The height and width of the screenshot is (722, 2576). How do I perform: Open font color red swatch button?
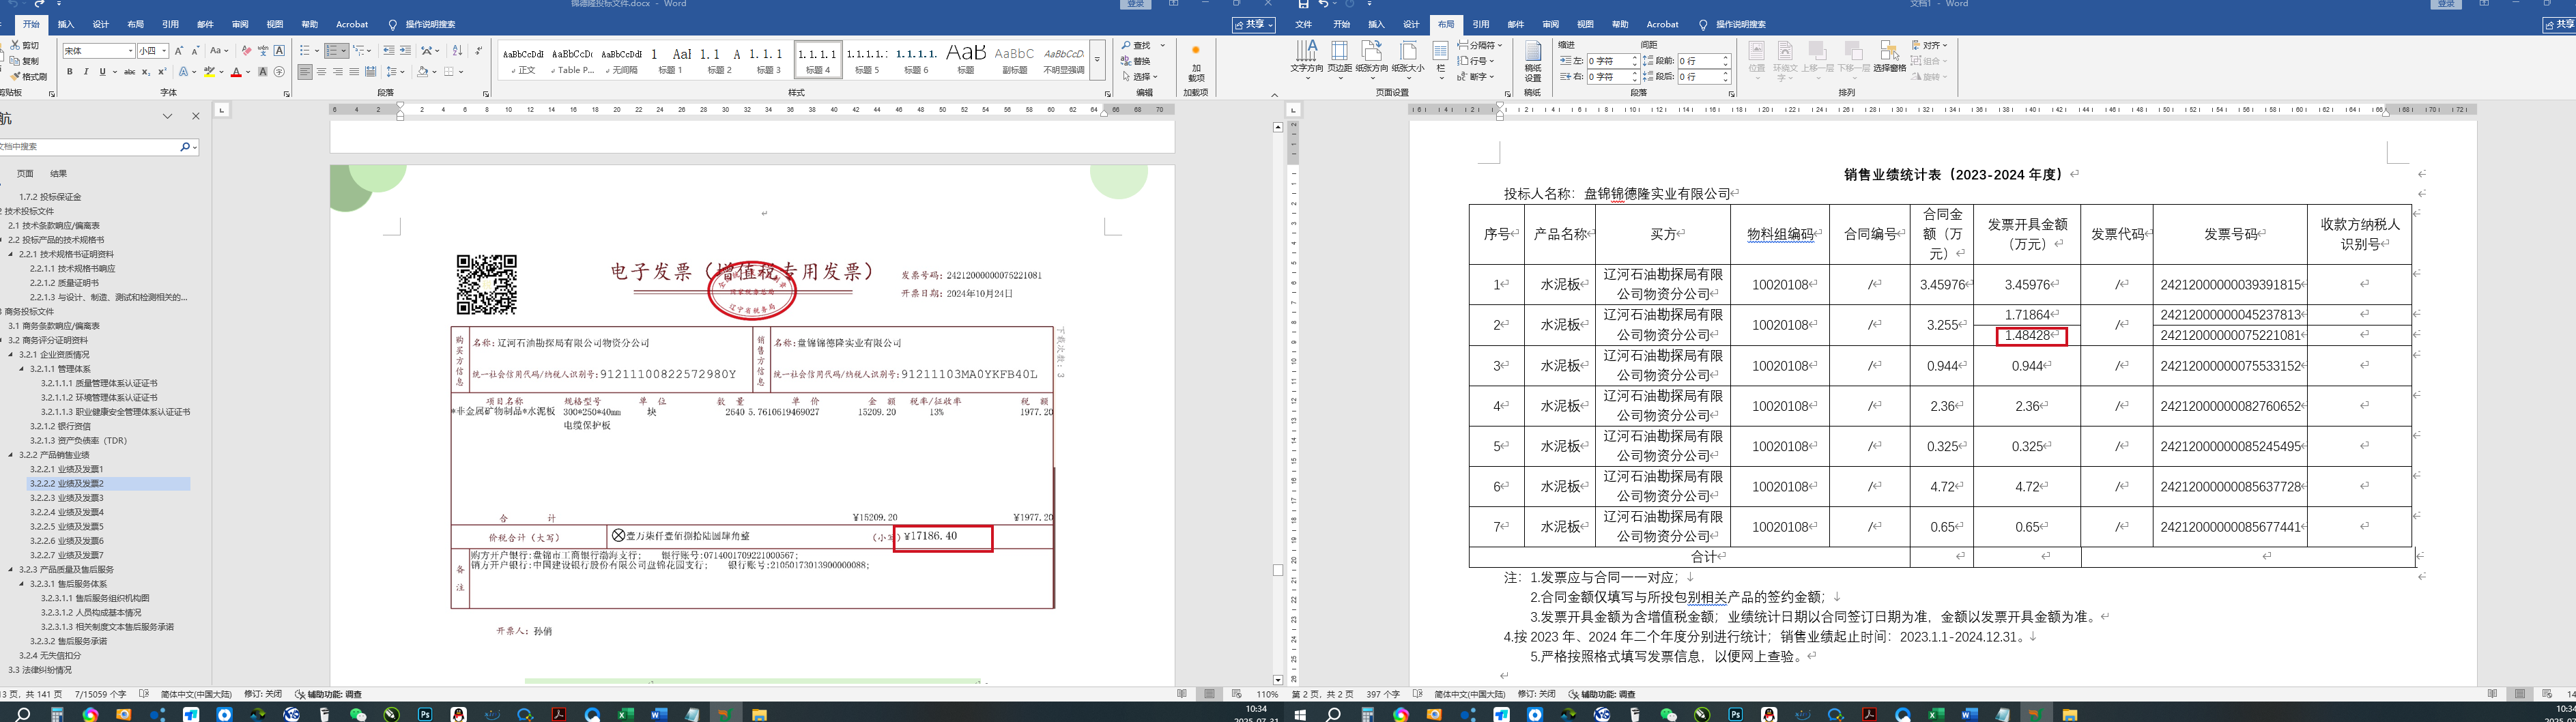(x=236, y=72)
